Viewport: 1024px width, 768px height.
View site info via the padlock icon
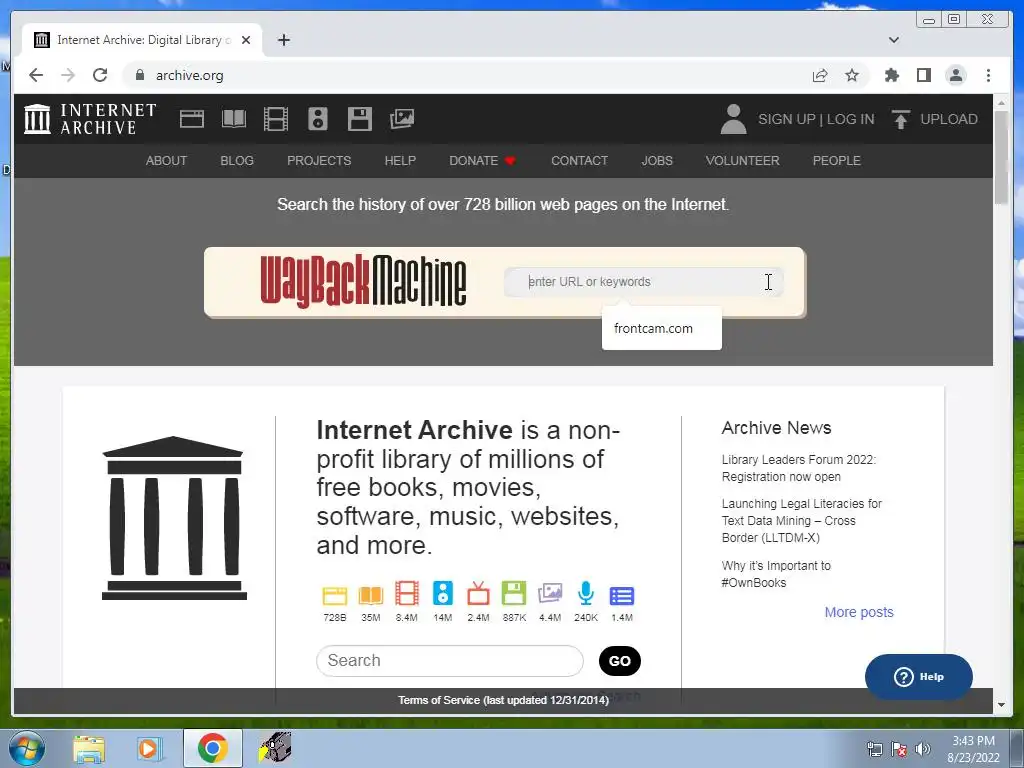139,75
